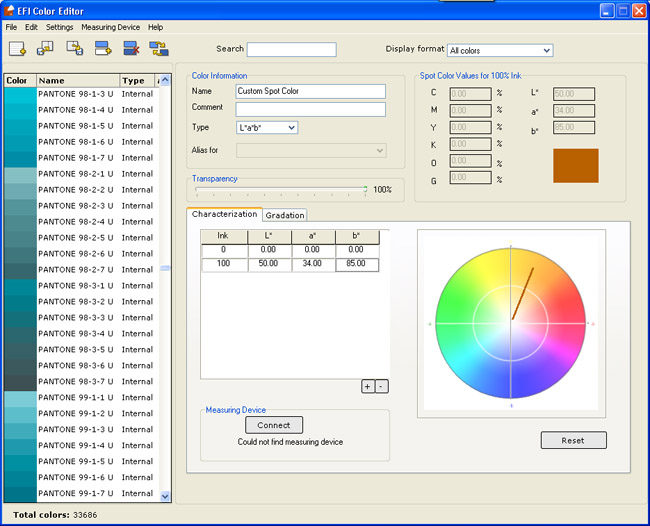Select PANTONE 98-3-5 U row
This screenshot has height=526, width=650.
click(82, 350)
